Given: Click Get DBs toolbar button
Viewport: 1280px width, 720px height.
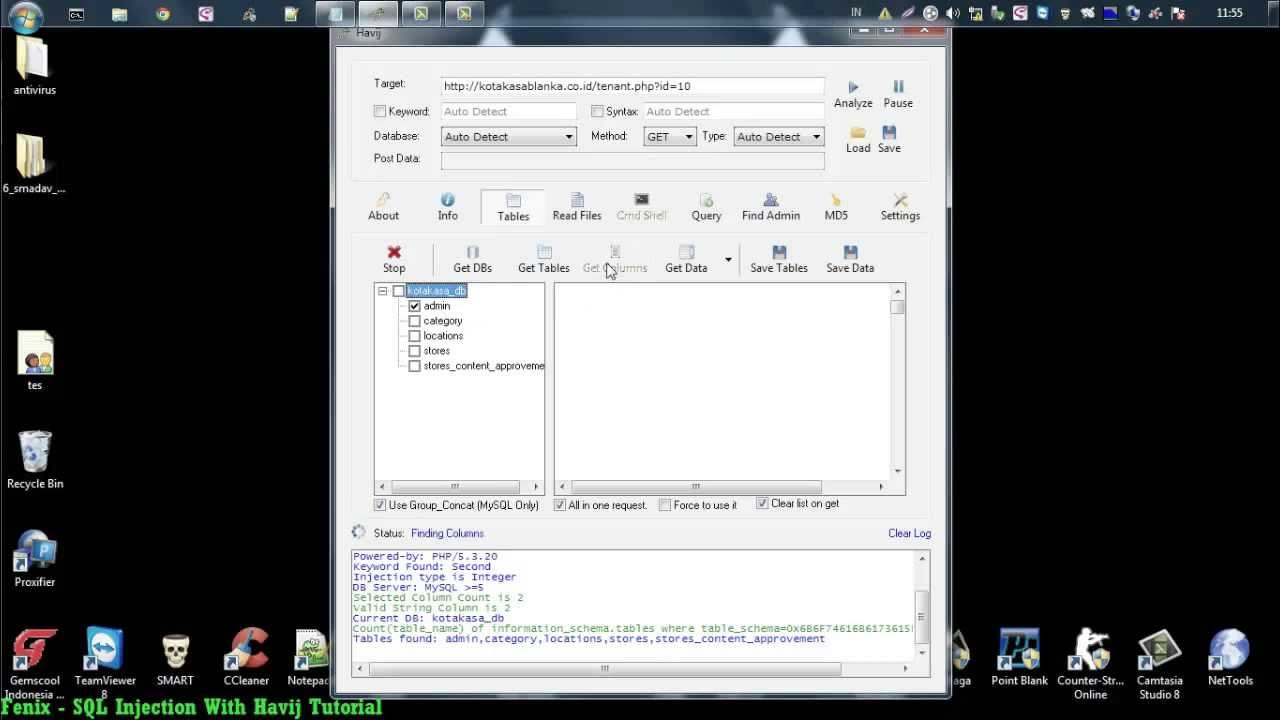Looking at the screenshot, I should tap(472, 259).
